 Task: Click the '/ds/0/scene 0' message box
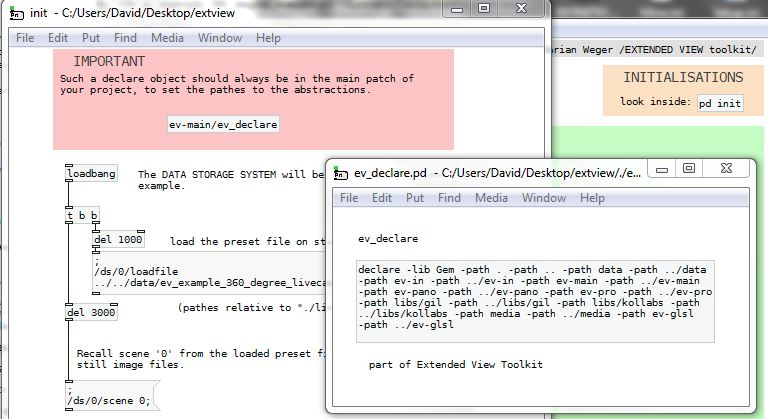tap(108, 400)
